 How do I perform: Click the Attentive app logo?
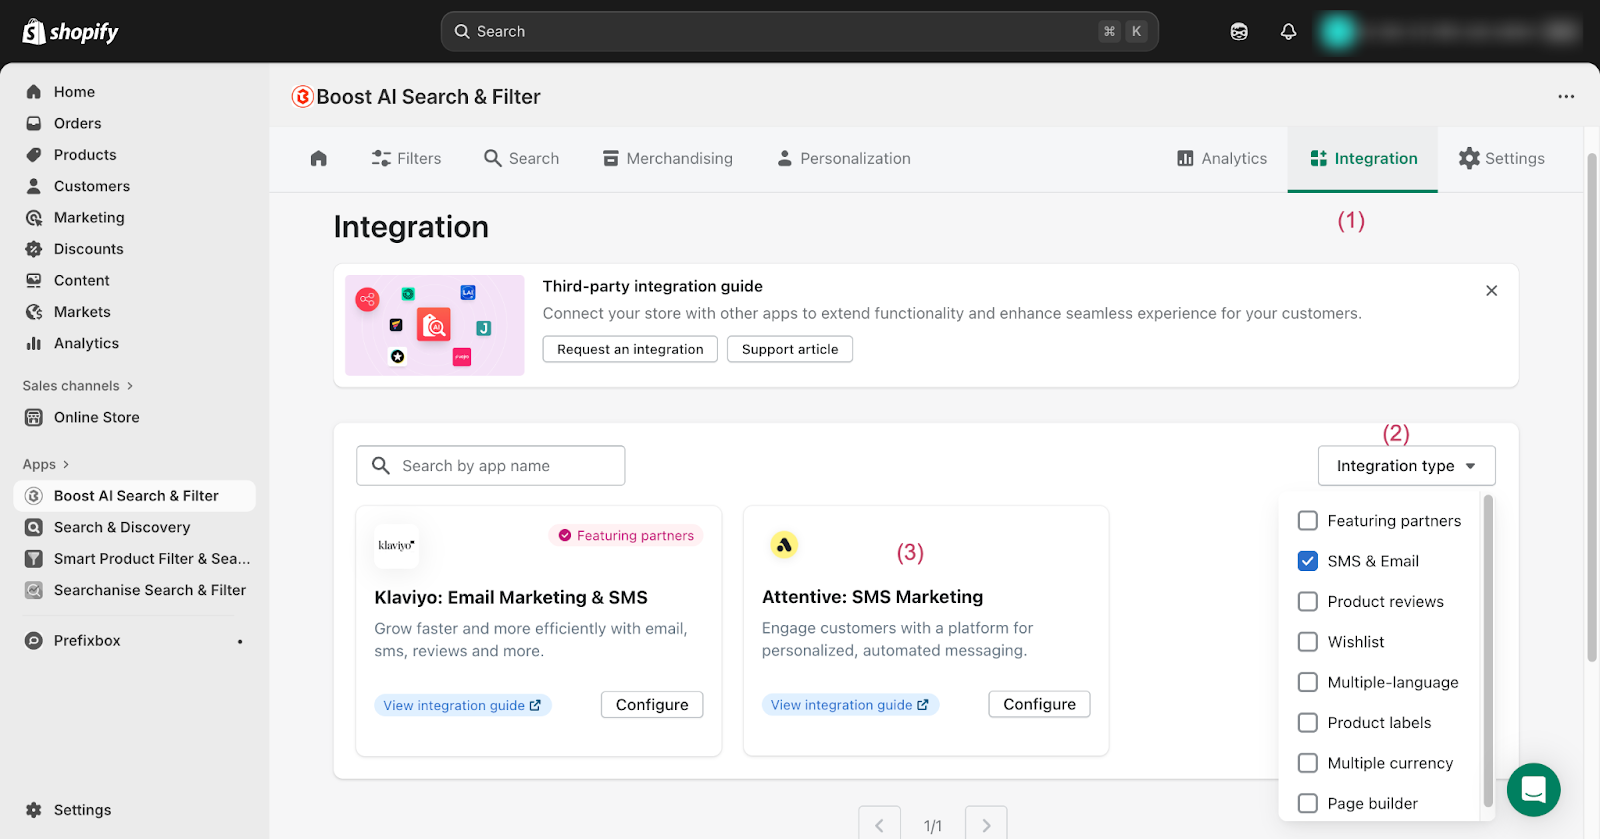coord(784,545)
